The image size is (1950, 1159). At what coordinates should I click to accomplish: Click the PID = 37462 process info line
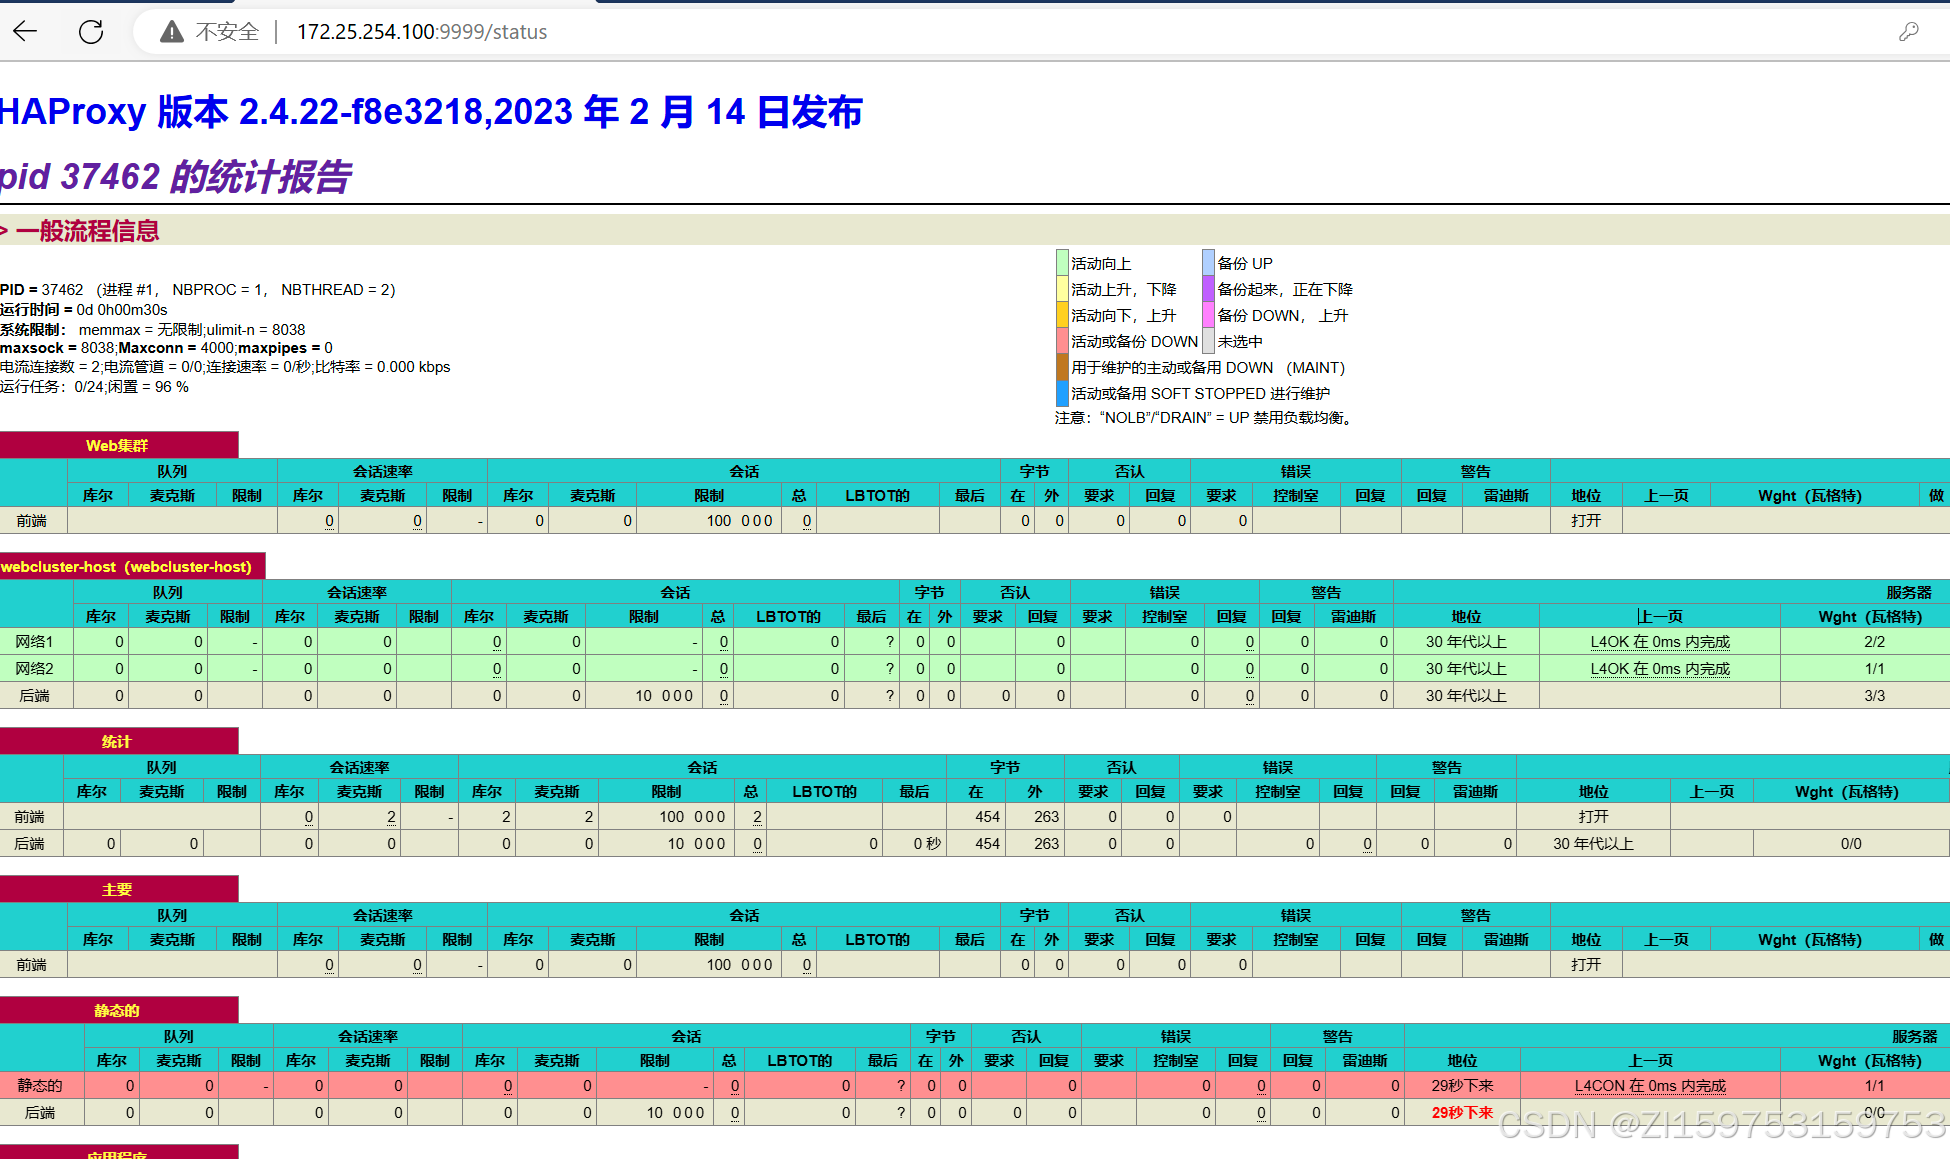click(x=198, y=290)
